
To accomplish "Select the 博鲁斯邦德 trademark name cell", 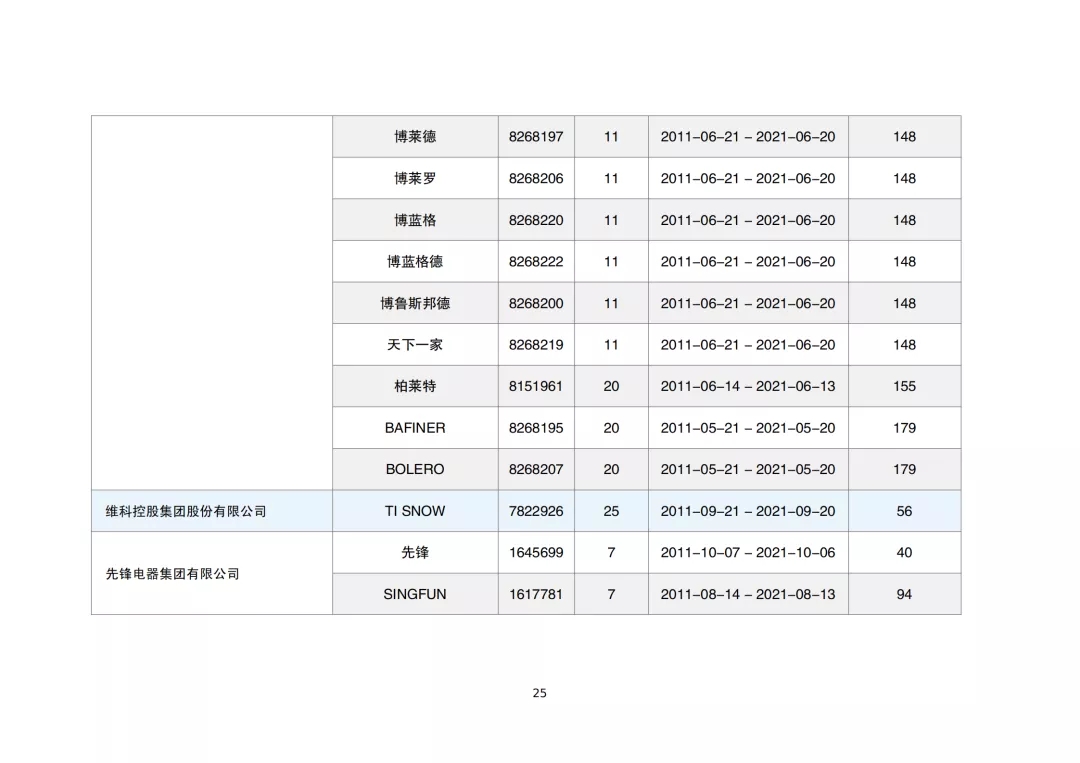I will [415, 303].
